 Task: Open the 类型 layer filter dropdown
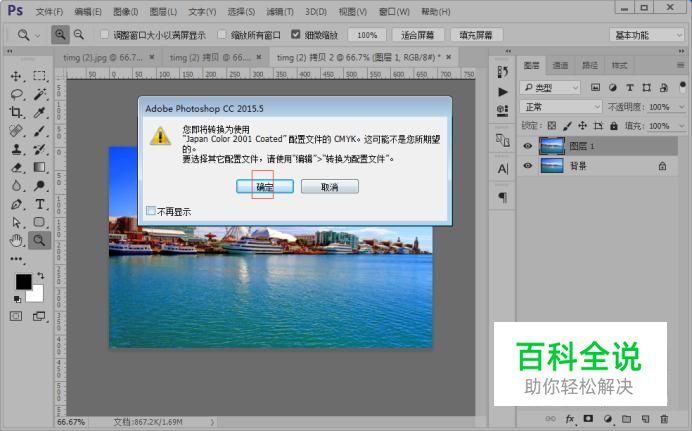click(x=549, y=87)
